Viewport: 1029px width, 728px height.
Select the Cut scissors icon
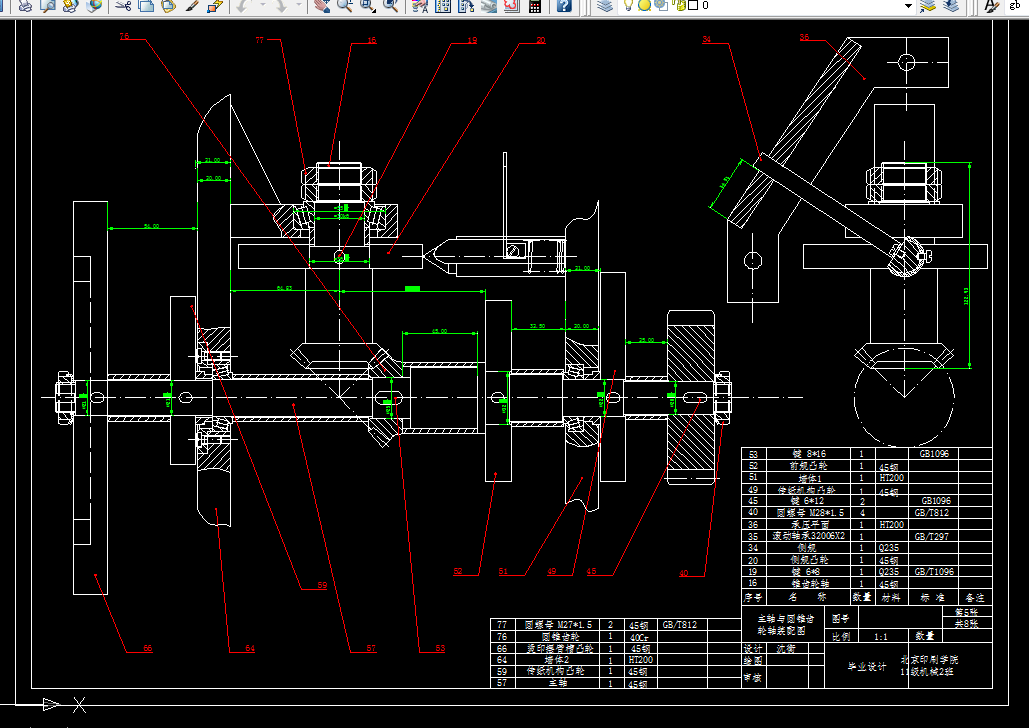123,6
